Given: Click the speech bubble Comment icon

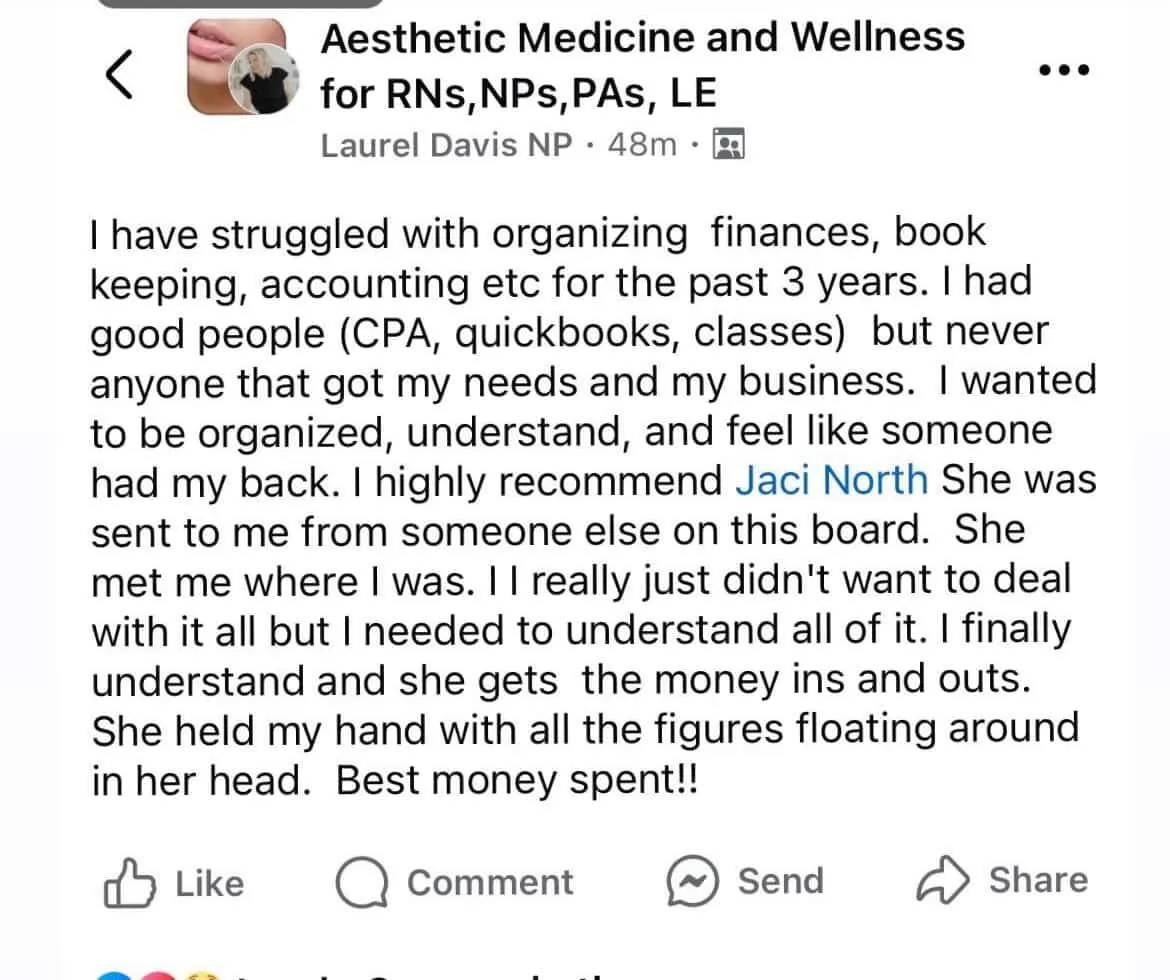Looking at the screenshot, I should (364, 883).
